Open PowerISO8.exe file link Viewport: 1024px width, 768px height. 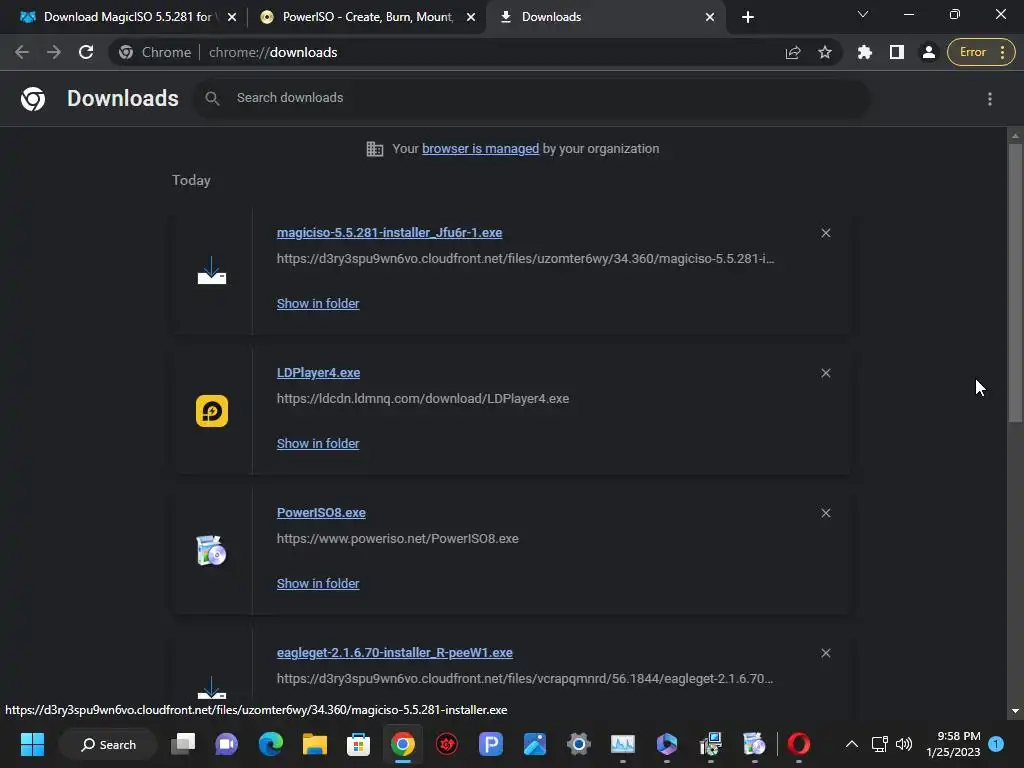tap(321, 513)
